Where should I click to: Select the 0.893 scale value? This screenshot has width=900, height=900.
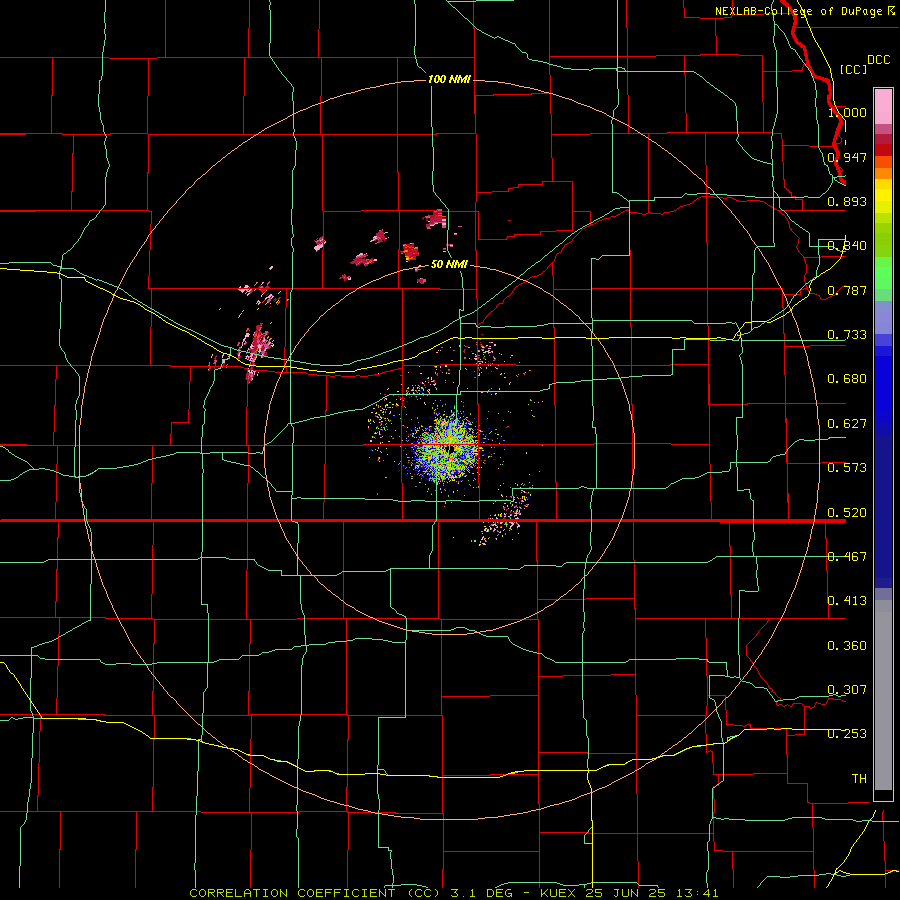pyautogui.click(x=847, y=201)
